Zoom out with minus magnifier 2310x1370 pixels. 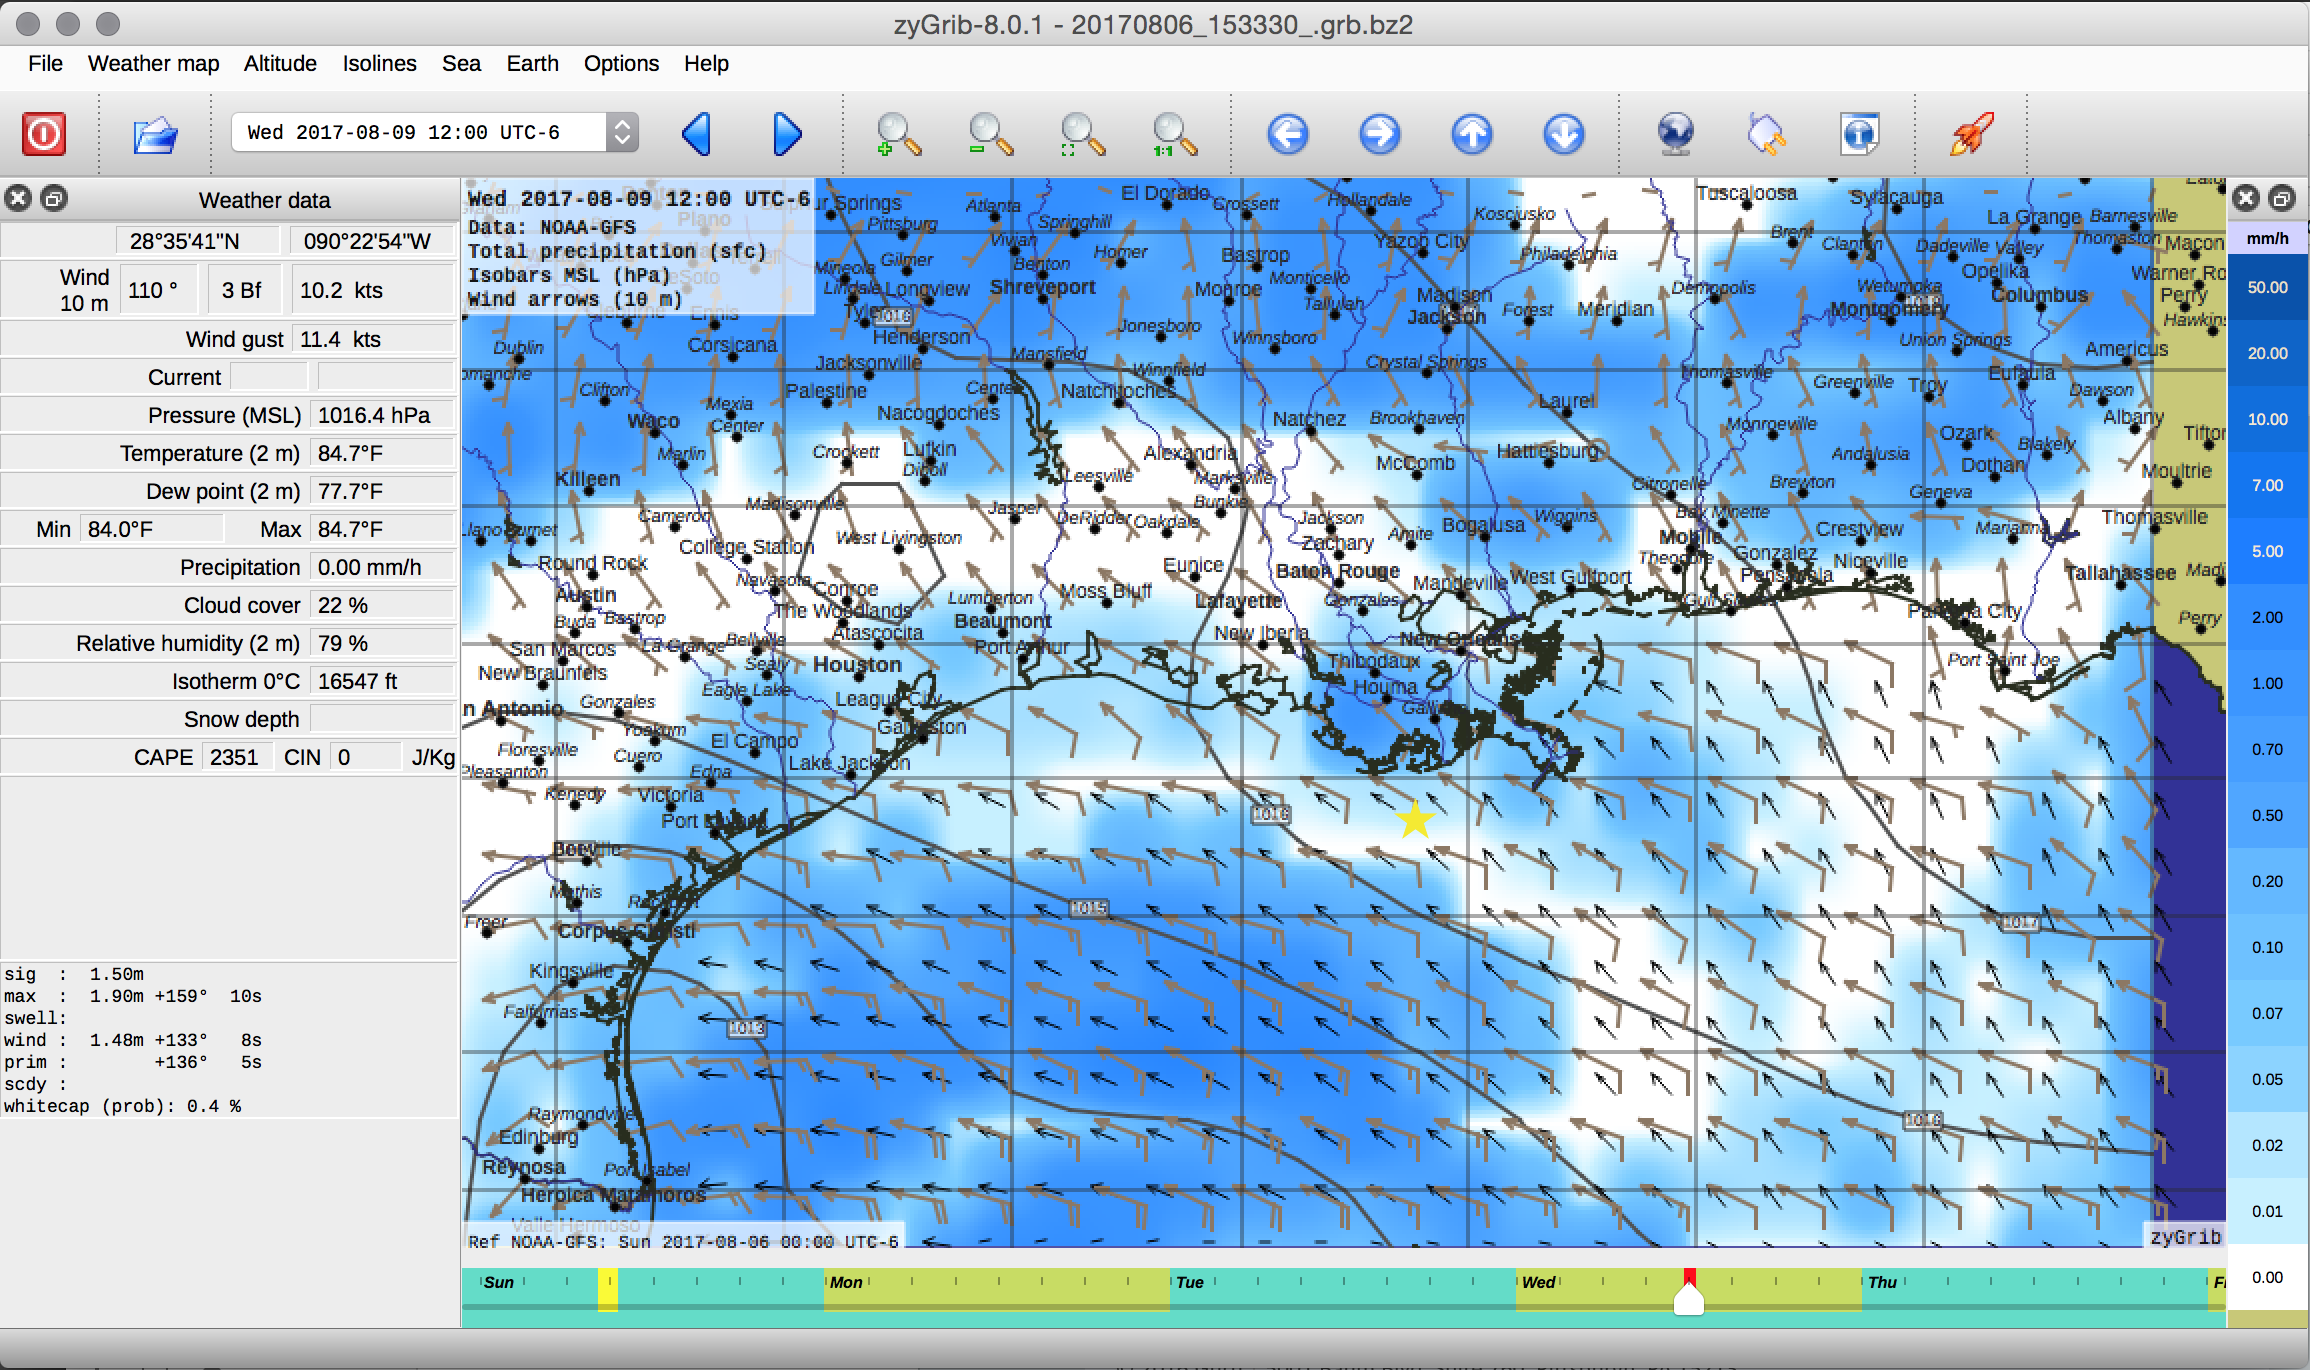990,134
